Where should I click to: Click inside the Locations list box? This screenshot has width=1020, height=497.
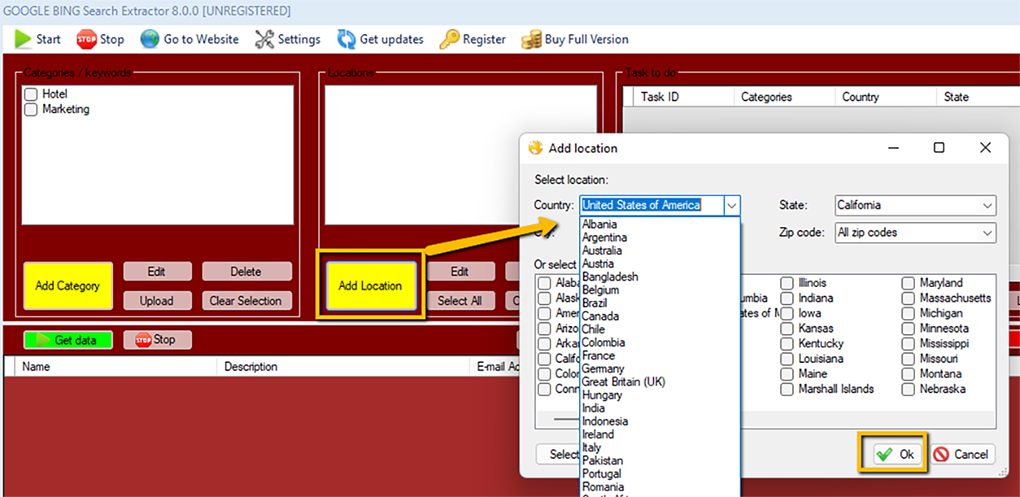click(x=461, y=155)
